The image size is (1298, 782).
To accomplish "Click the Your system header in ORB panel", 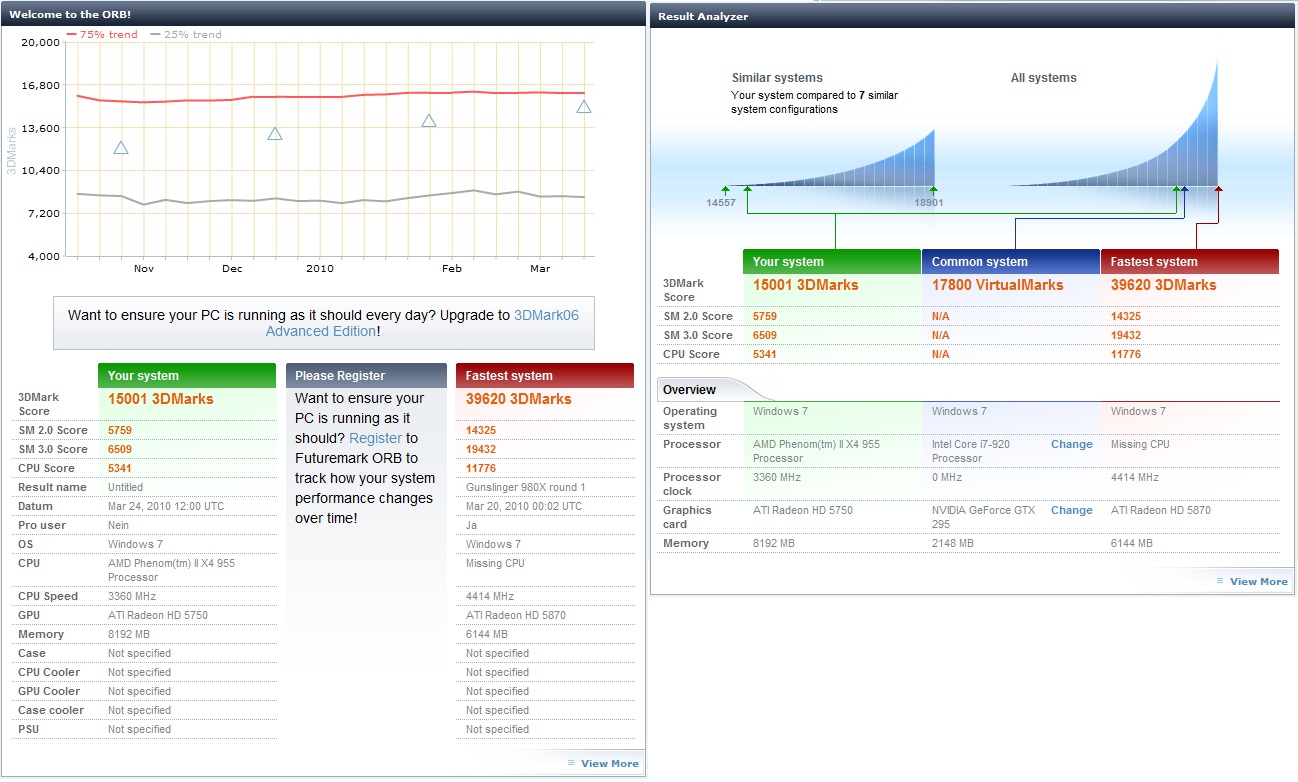I will 187,375.
